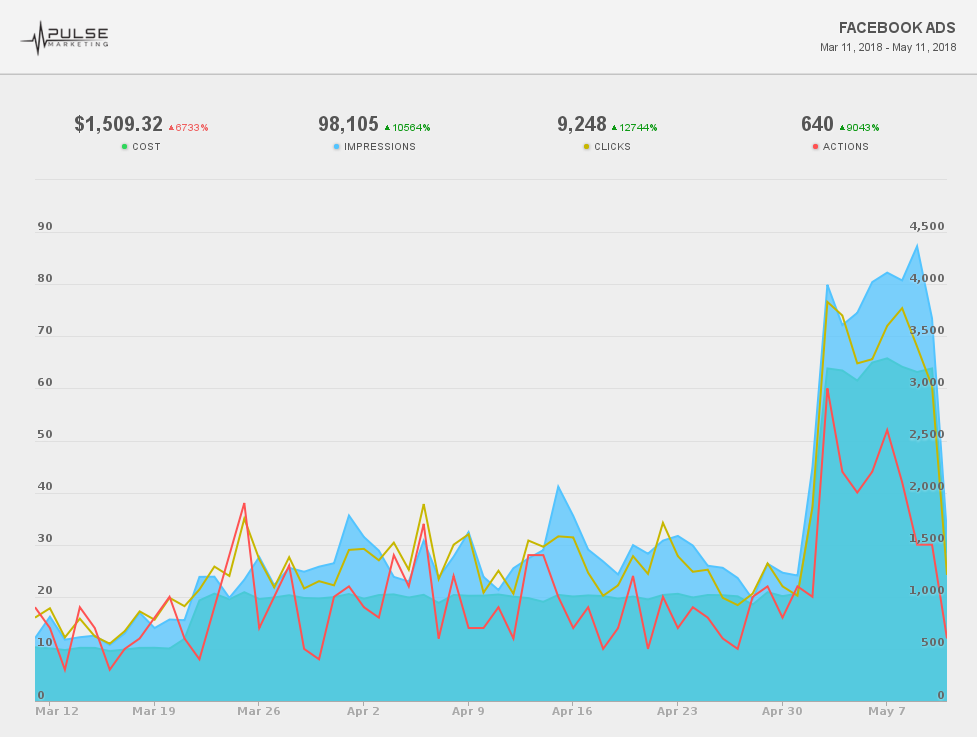Click the Apr 23 x-axis label
977x737 pixels.
pos(677,711)
